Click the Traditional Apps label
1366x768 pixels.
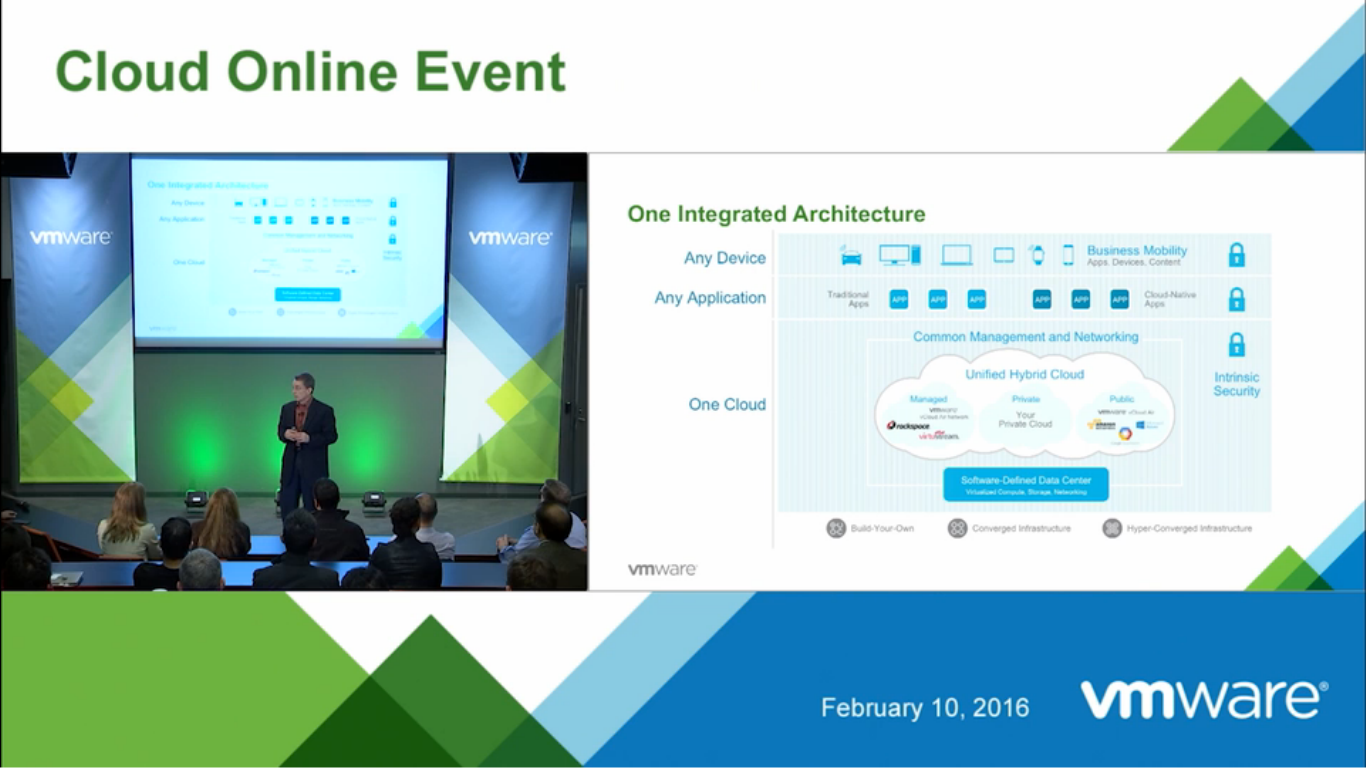point(848,299)
